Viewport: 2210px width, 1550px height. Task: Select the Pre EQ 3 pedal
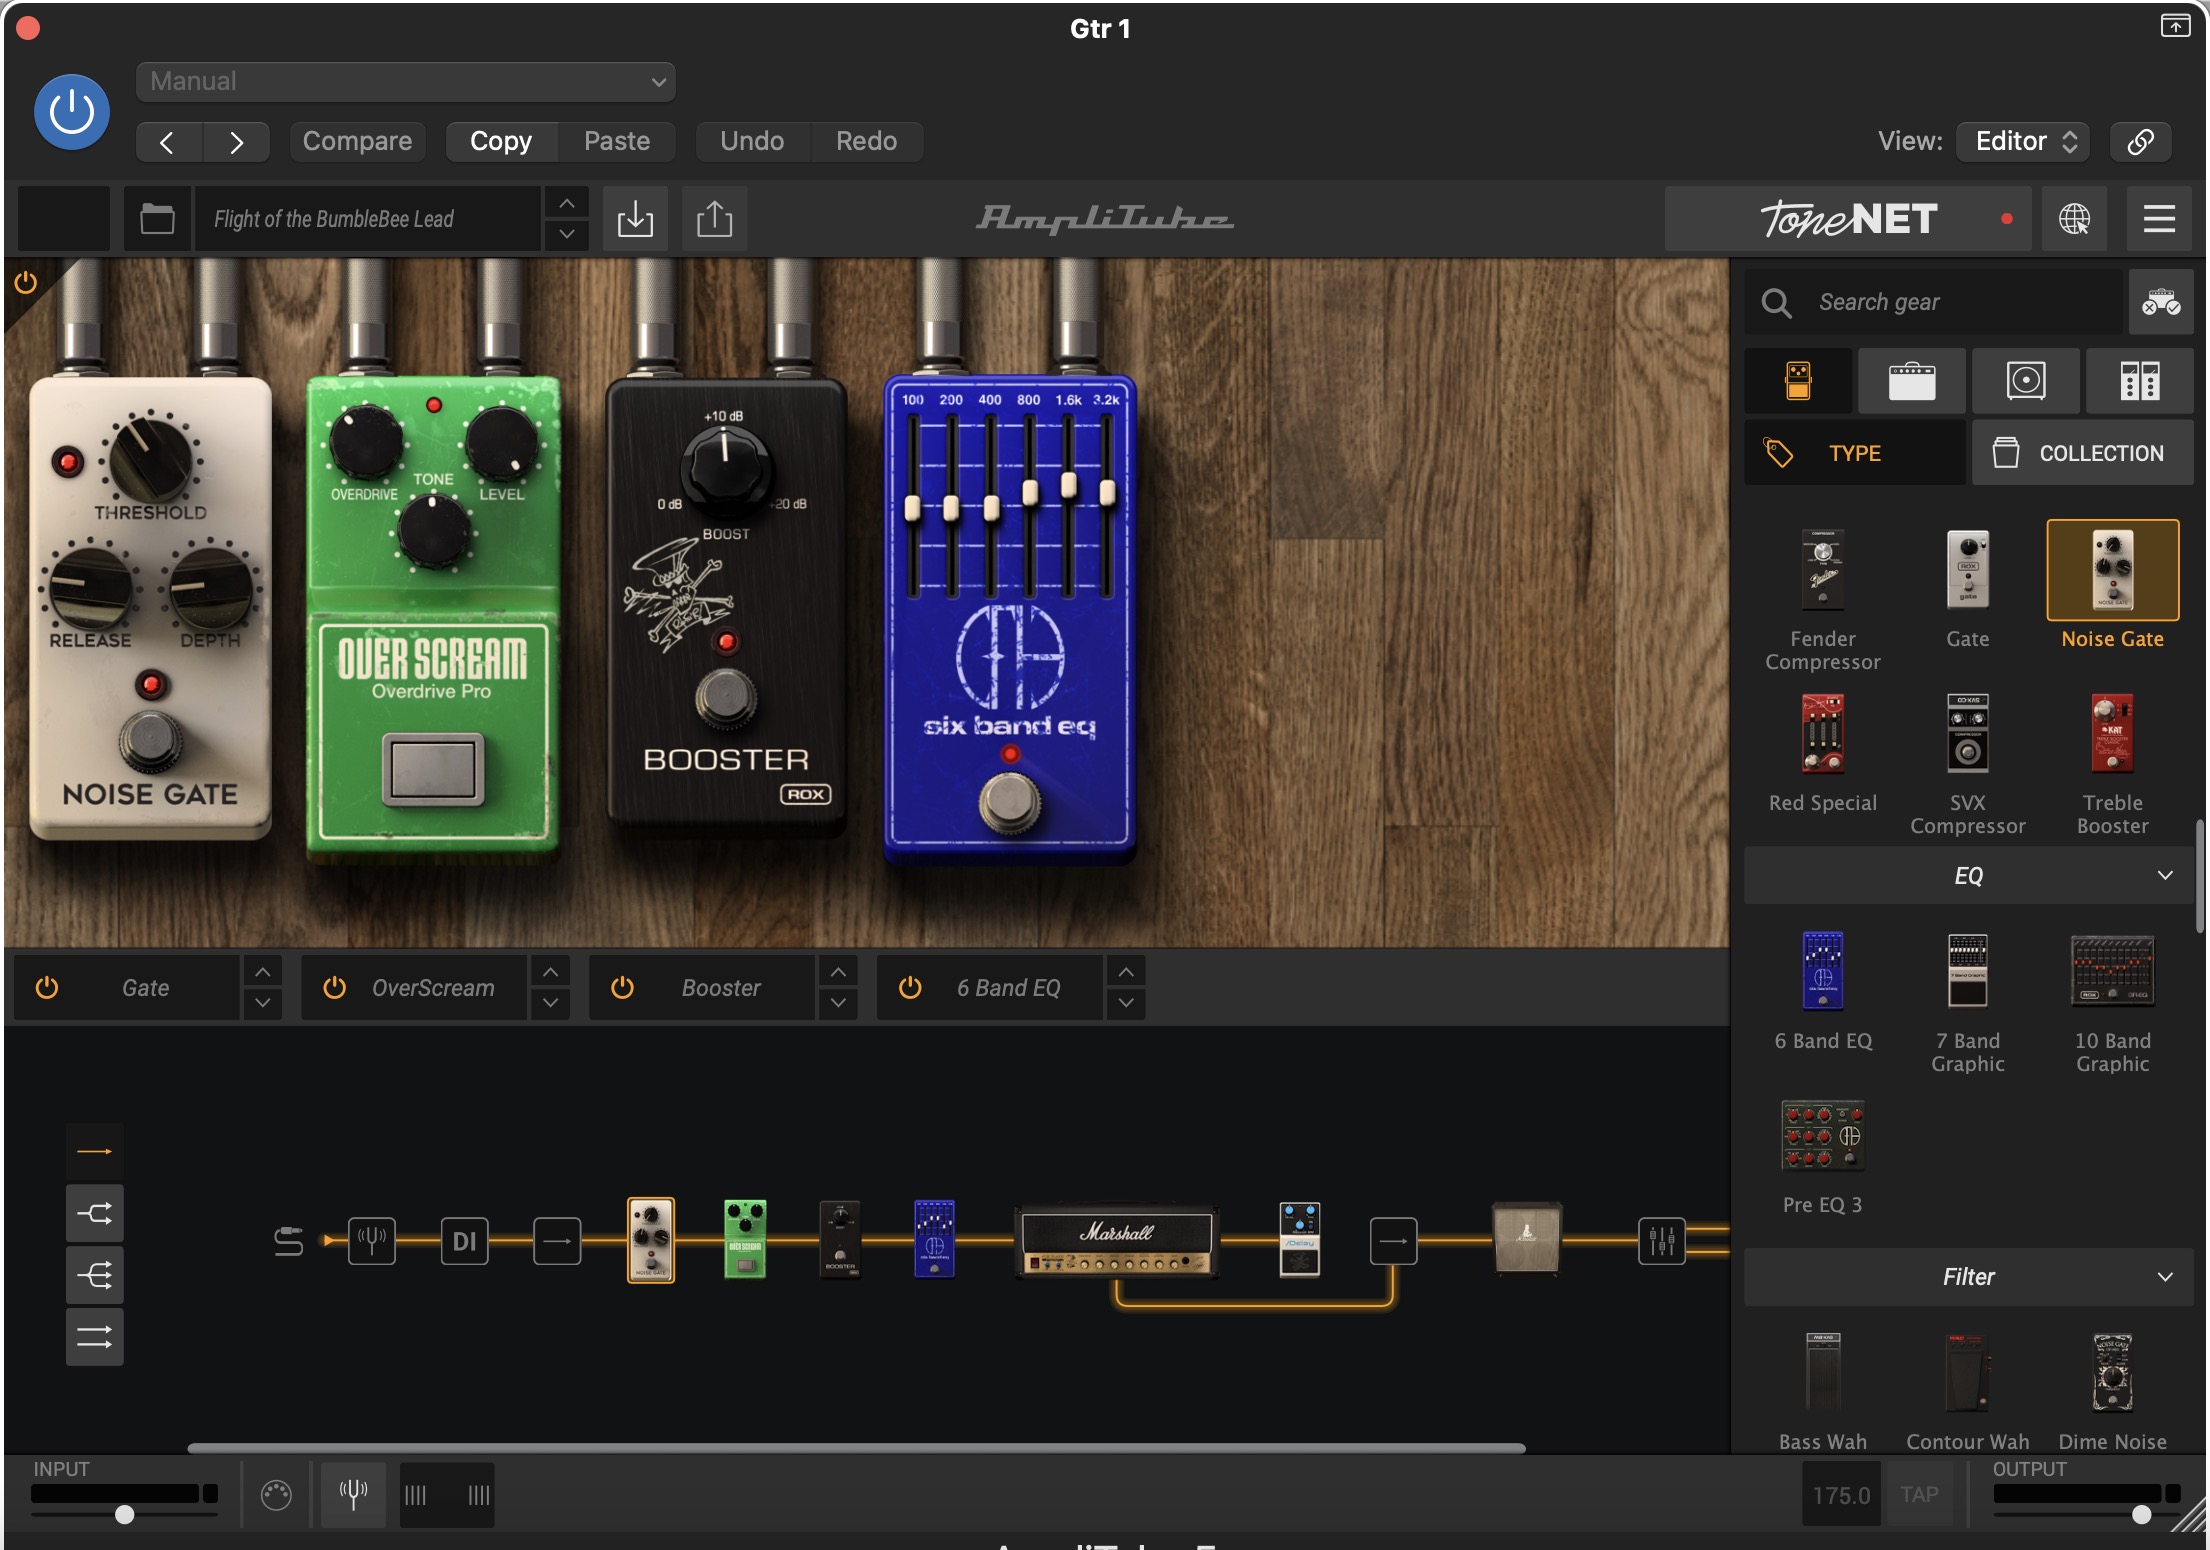click(1823, 1136)
